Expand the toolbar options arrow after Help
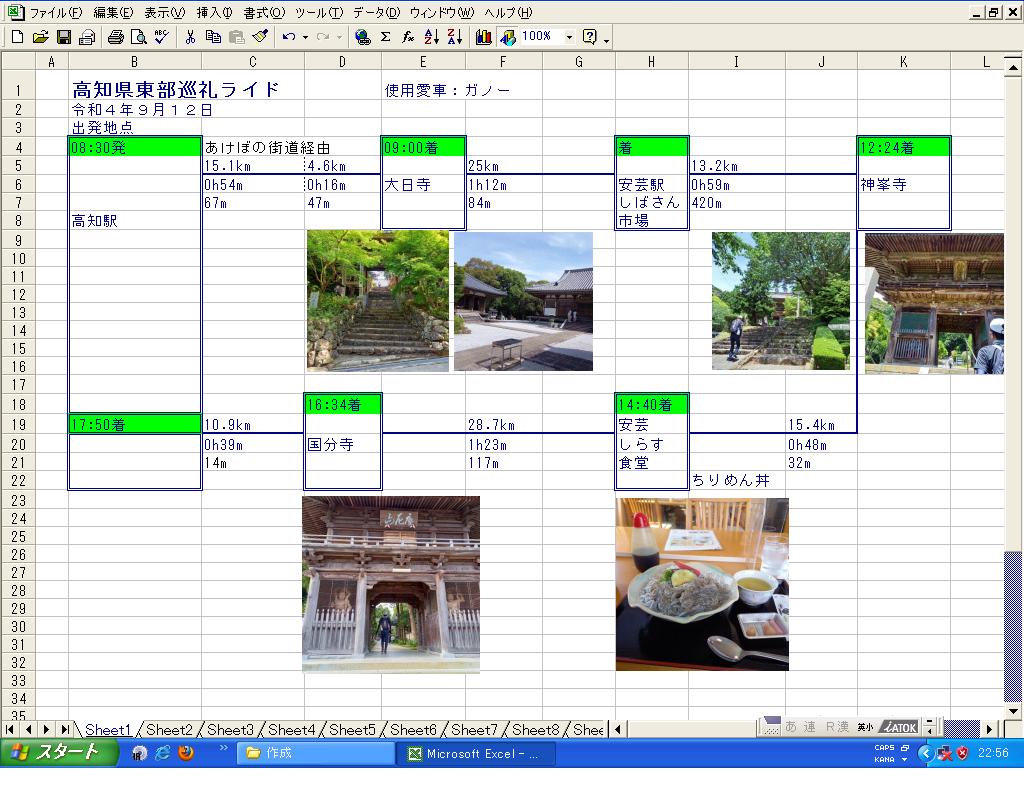 [x=607, y=39]
